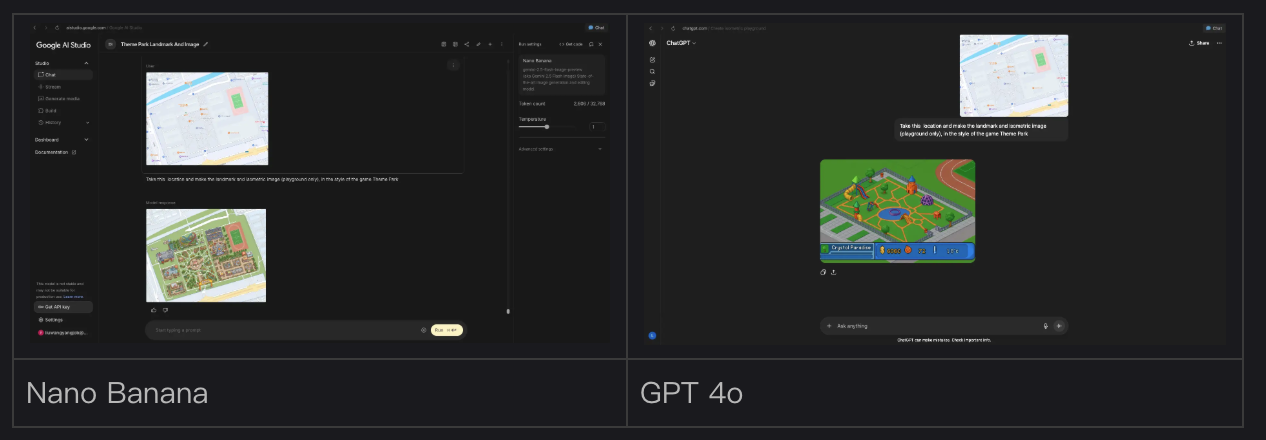Open the Documentation external link

pos(56,152)
